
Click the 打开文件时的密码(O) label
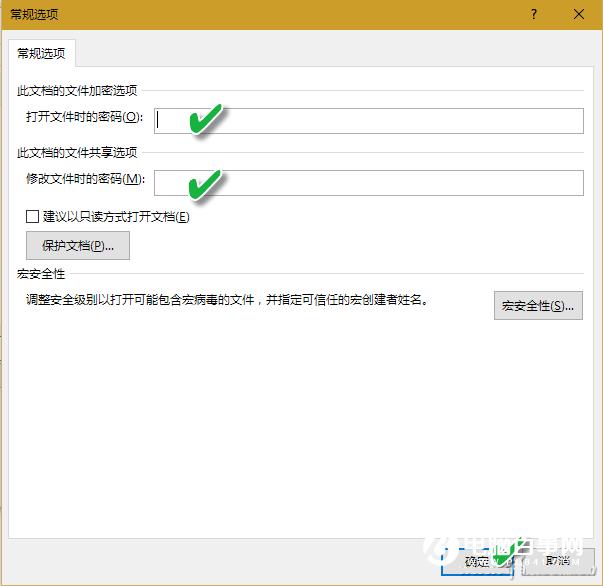point(84,117)
